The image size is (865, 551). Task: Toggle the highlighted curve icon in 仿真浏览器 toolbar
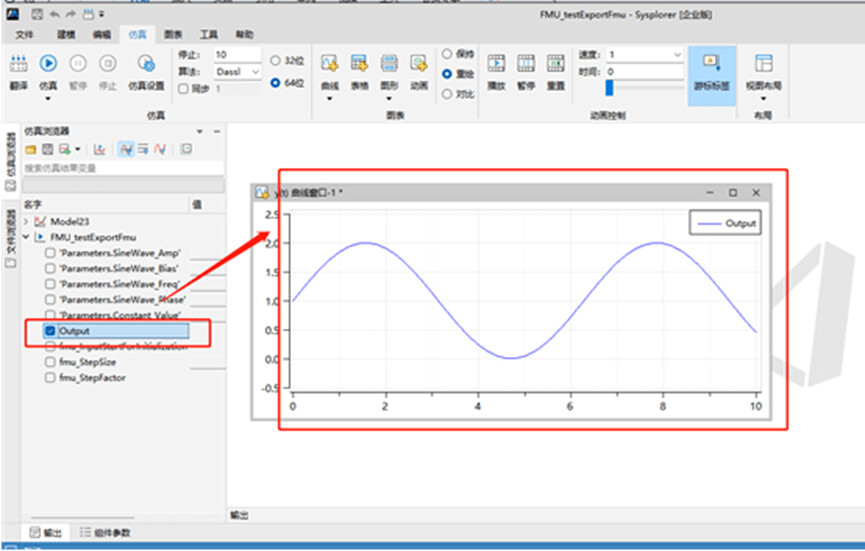pyautogui.click(x=126, y=149)
